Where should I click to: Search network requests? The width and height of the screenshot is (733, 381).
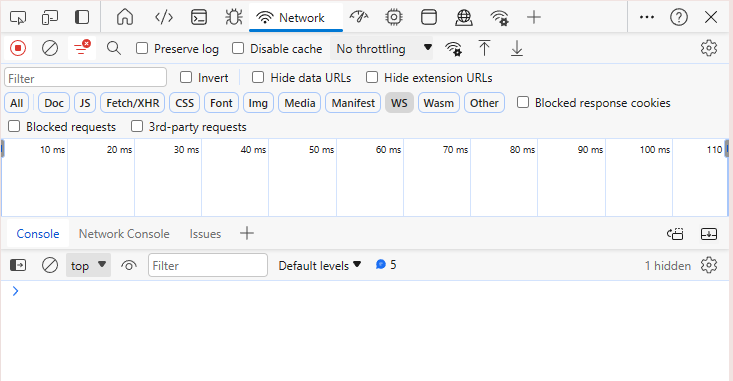(114, 48)
